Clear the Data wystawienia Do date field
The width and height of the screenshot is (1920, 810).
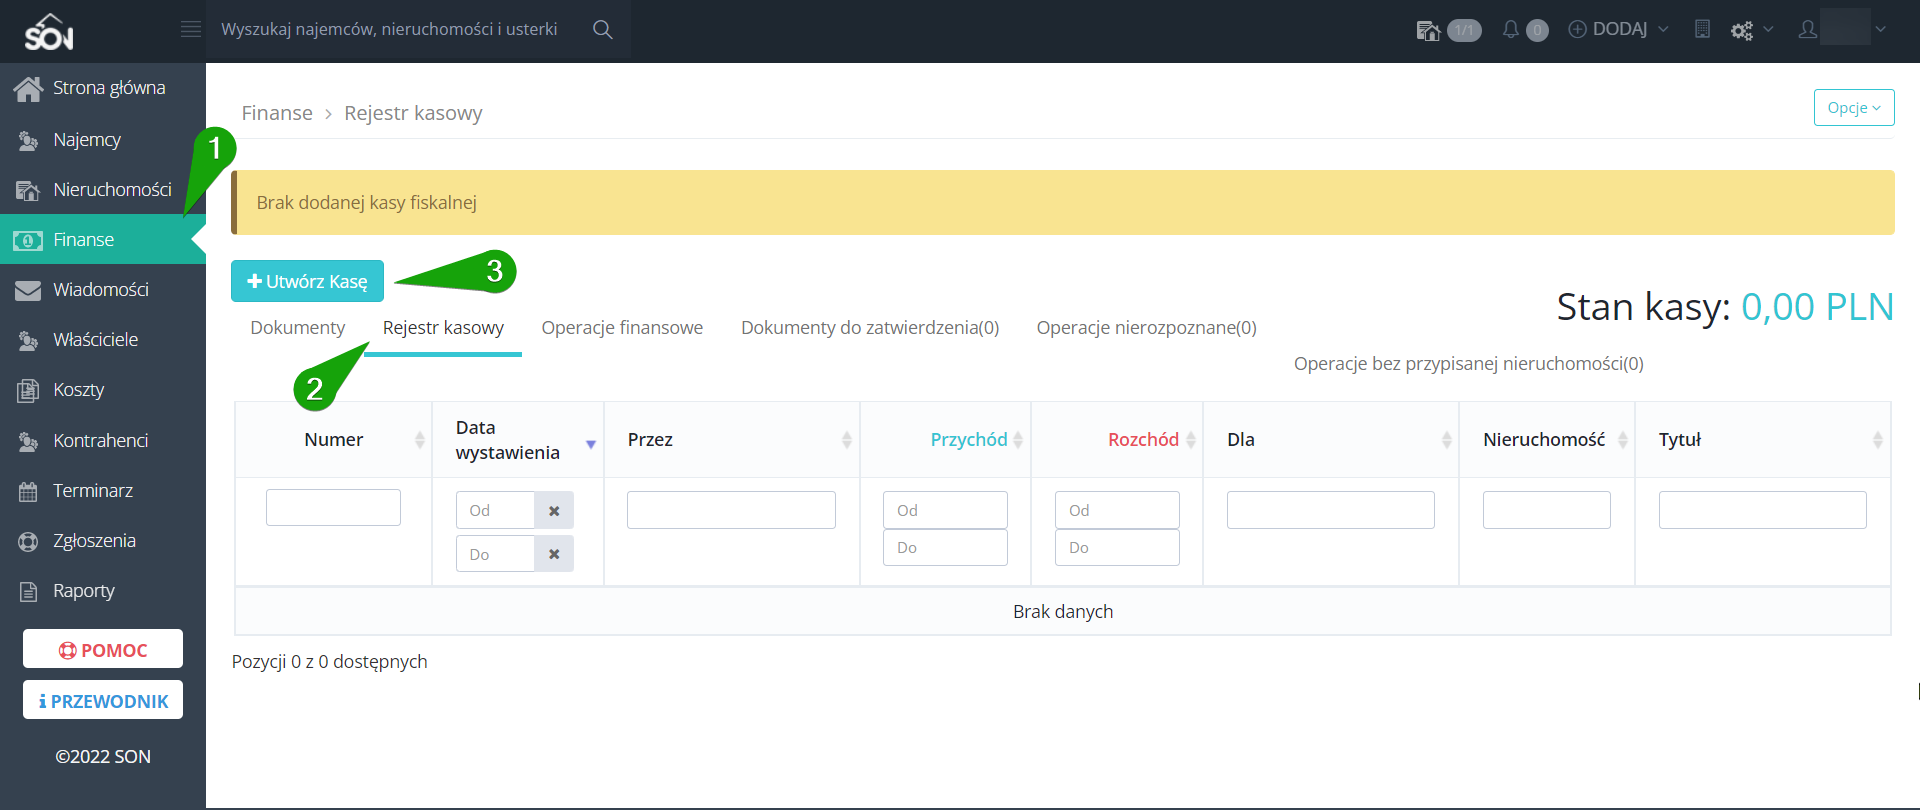coord(554,554)
